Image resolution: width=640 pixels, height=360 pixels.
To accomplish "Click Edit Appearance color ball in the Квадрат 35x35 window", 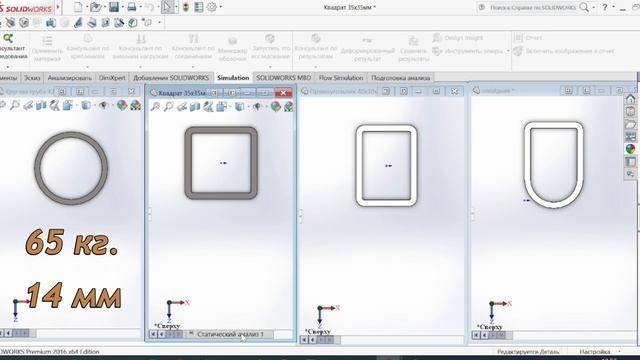I will (x=276, y=107).
